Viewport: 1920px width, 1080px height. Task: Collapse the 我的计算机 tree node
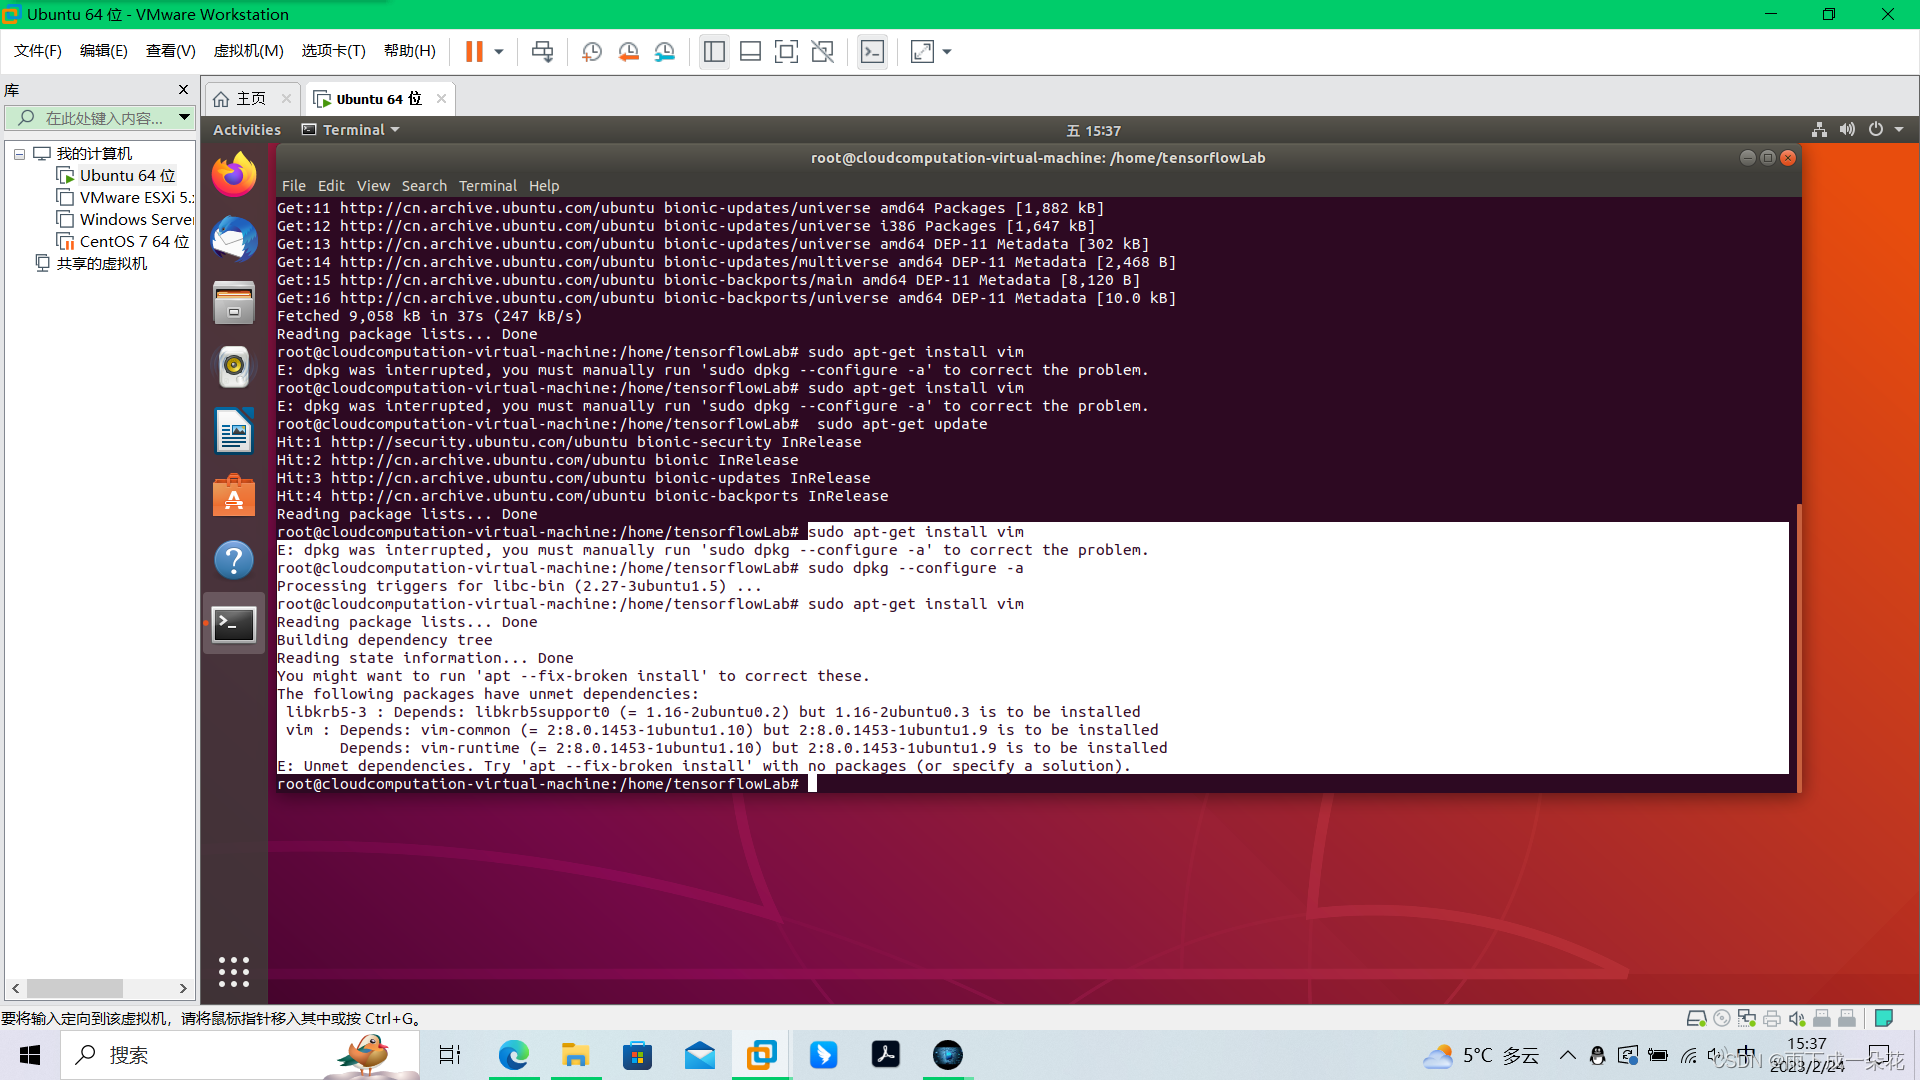[x=19, y=154]
